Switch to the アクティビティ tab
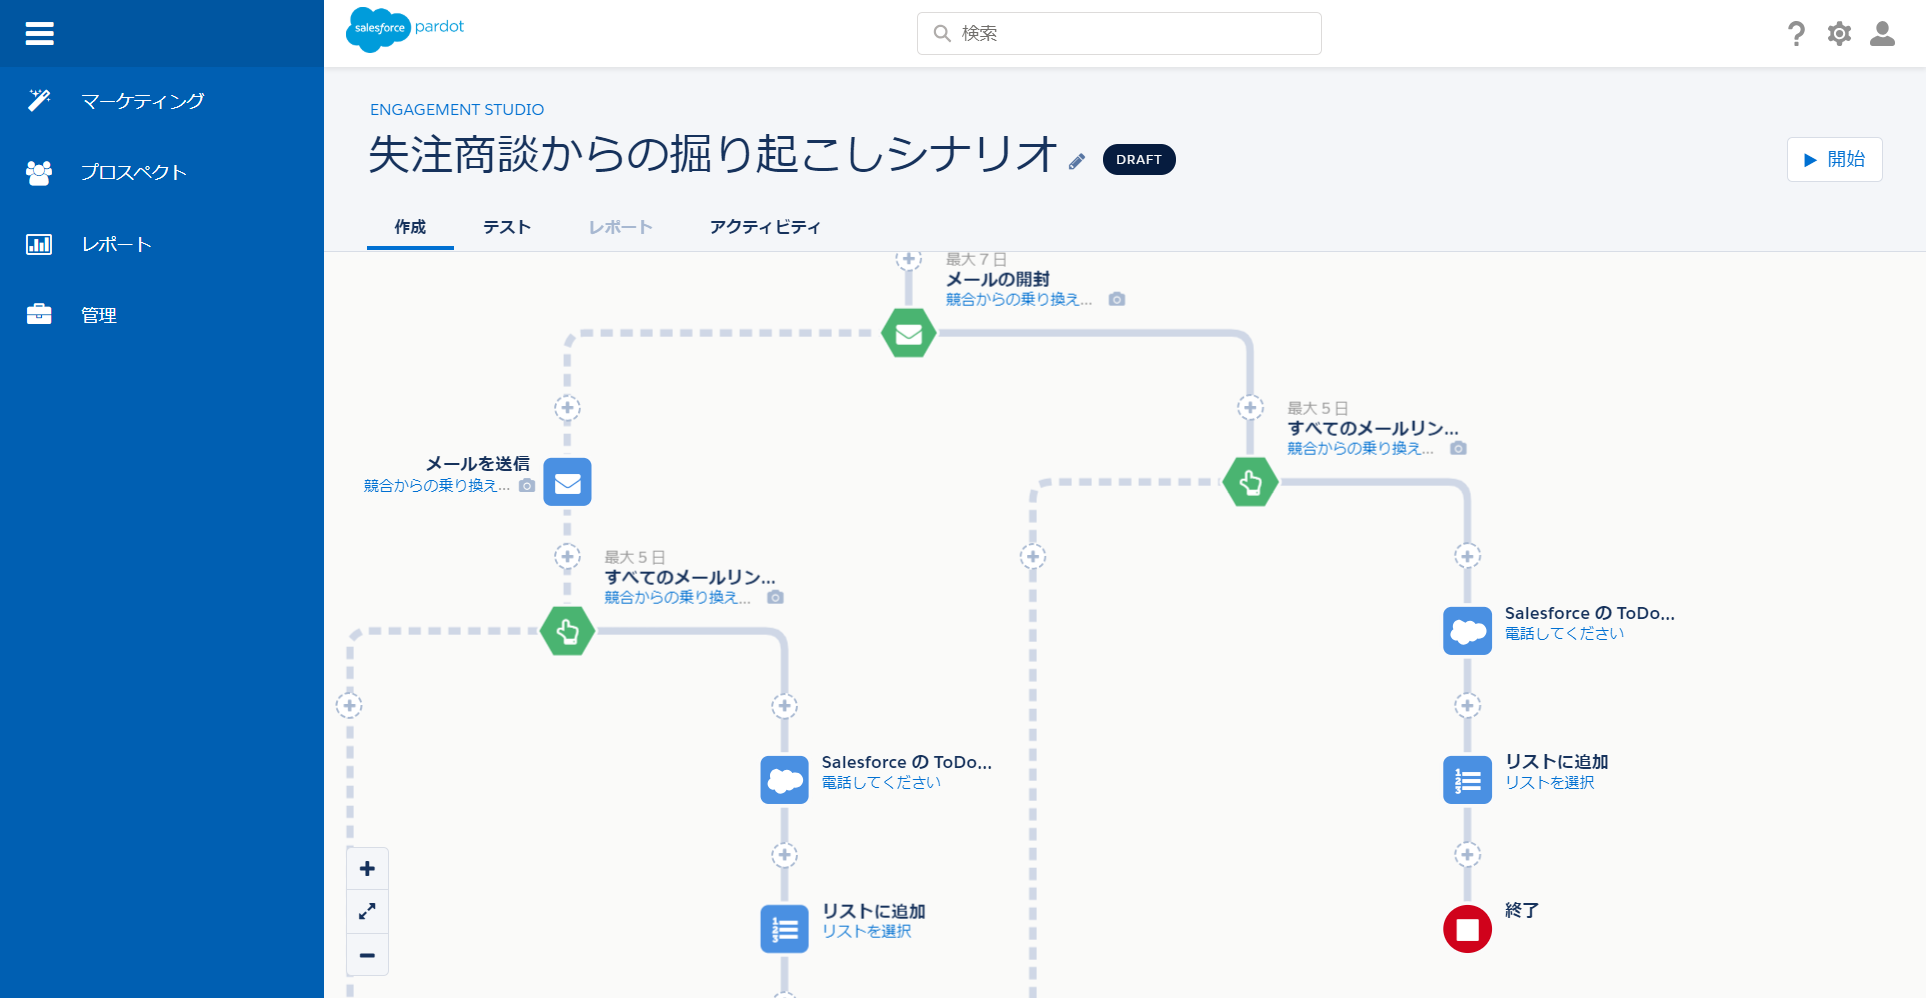 coord(765,227)
